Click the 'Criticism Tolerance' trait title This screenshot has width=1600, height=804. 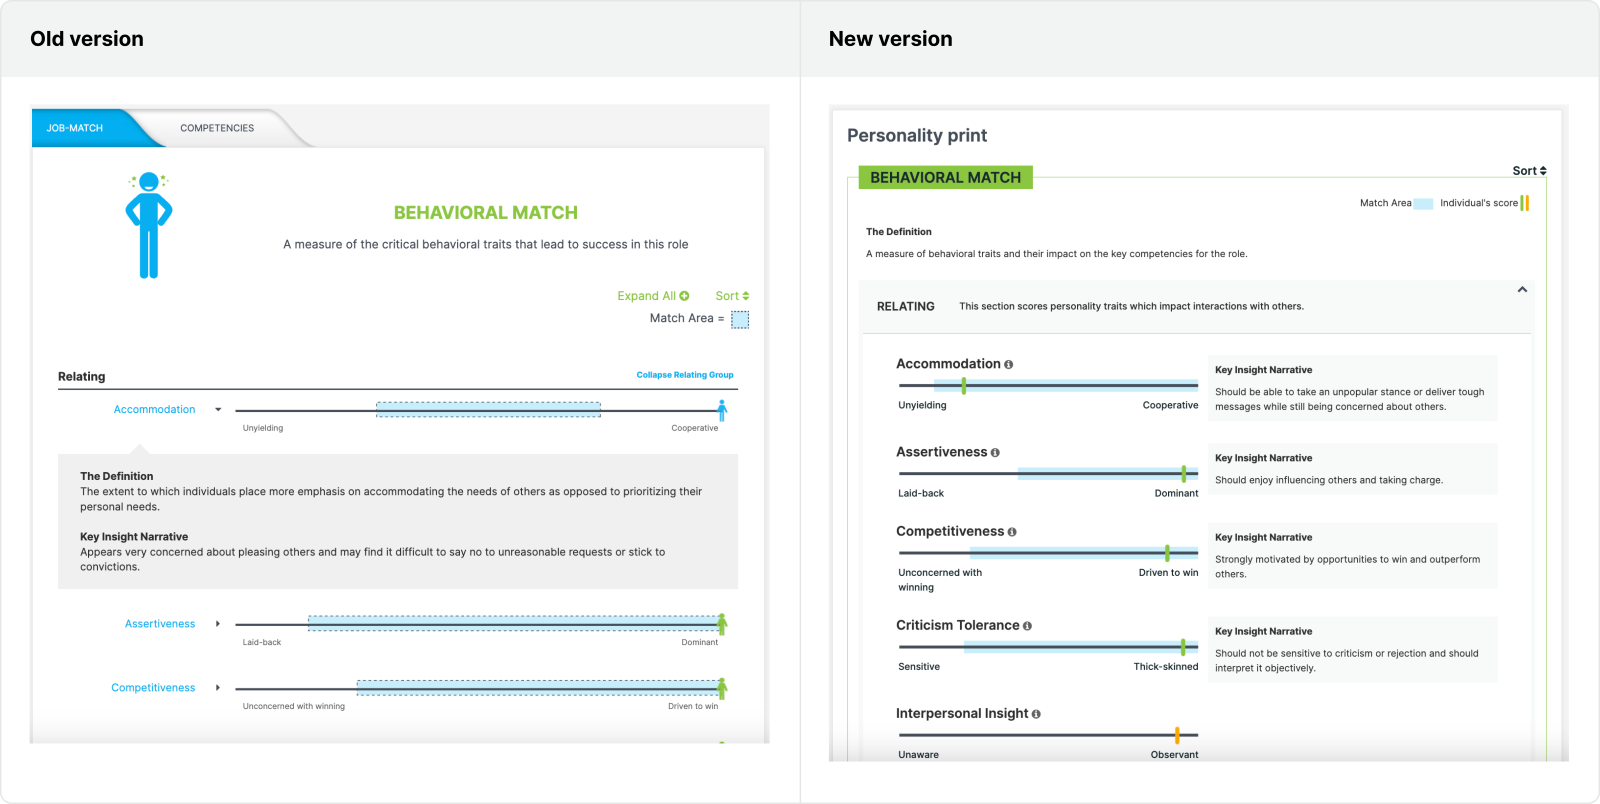(x=958, y=626)
